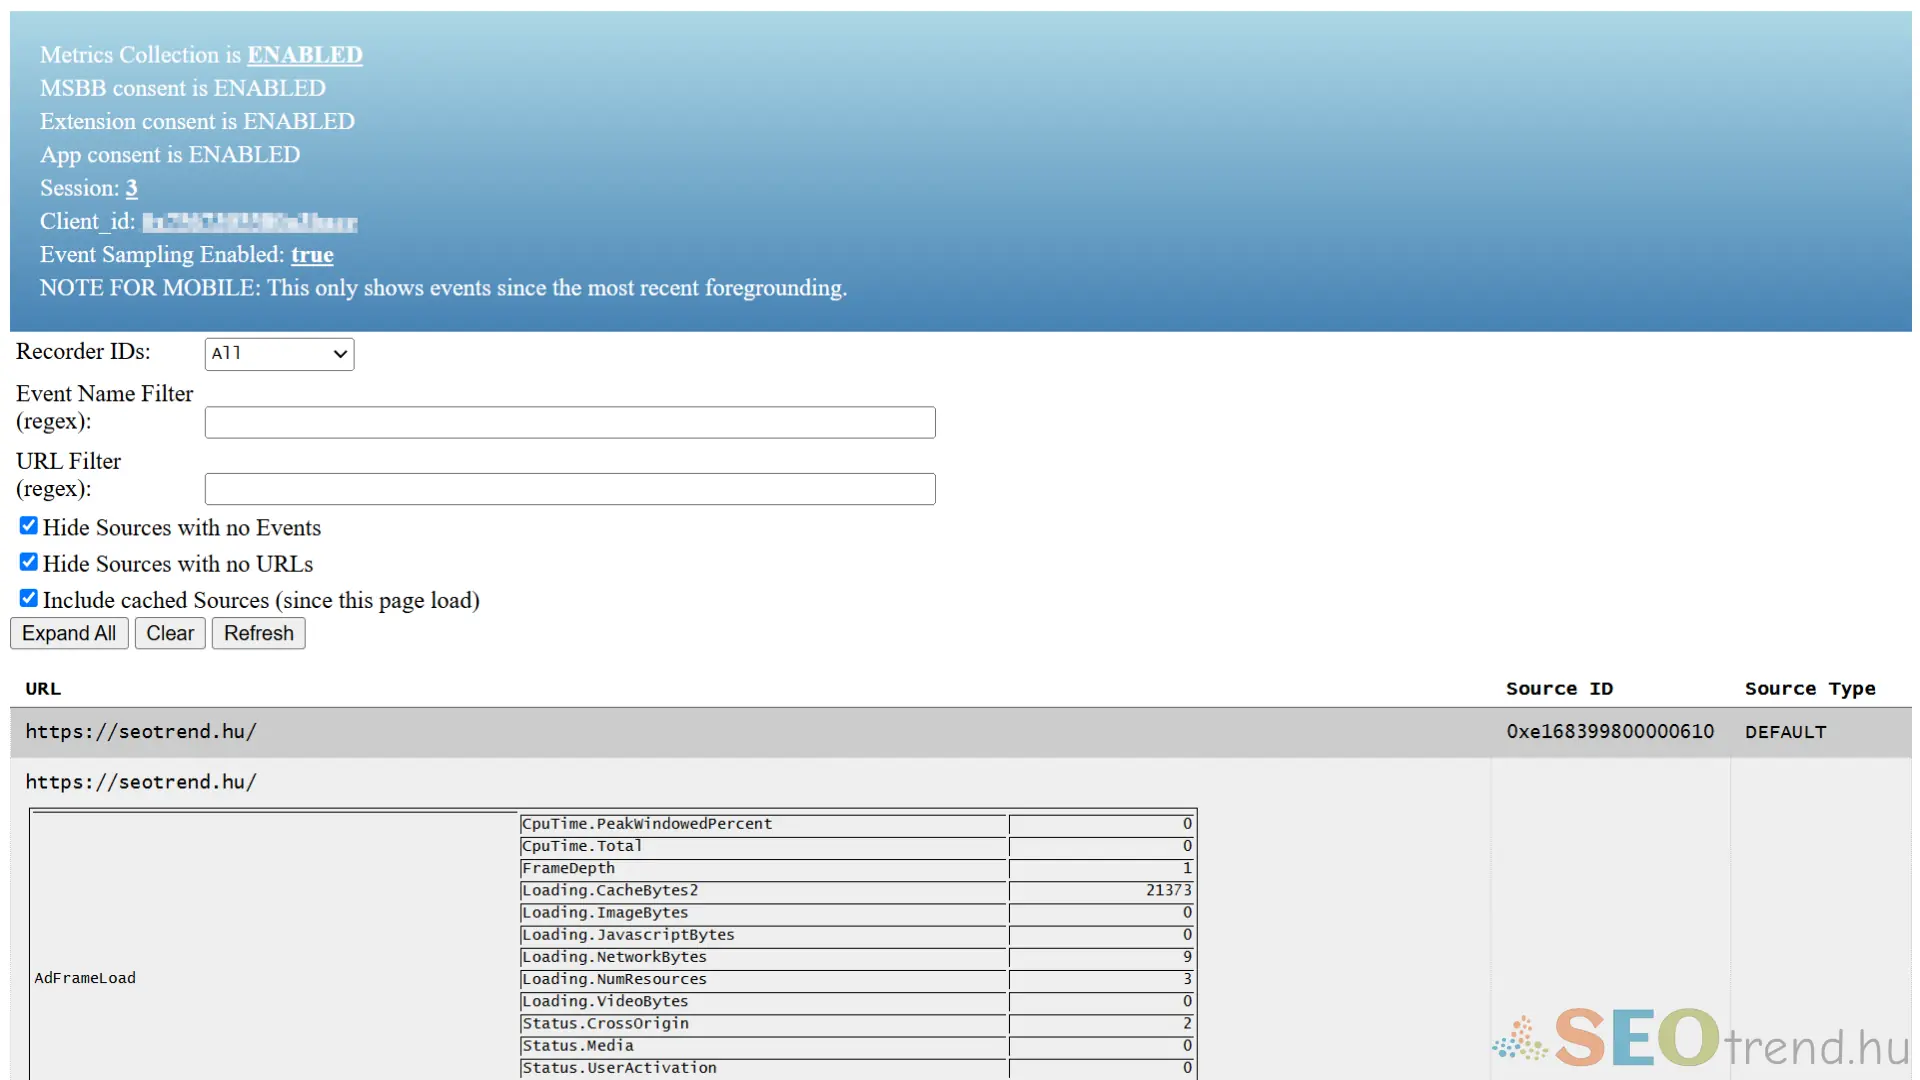This screenshot has height=1080, width=1920.
Task: Toggle Hide Sources with no Events checkbox
Action: (x=29, y=526)
